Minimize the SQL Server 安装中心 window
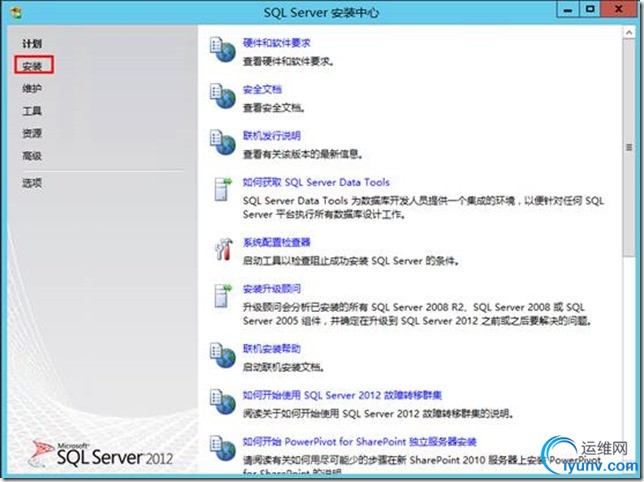The width and height of the screenshot is (644, 482). coord(568,10)
